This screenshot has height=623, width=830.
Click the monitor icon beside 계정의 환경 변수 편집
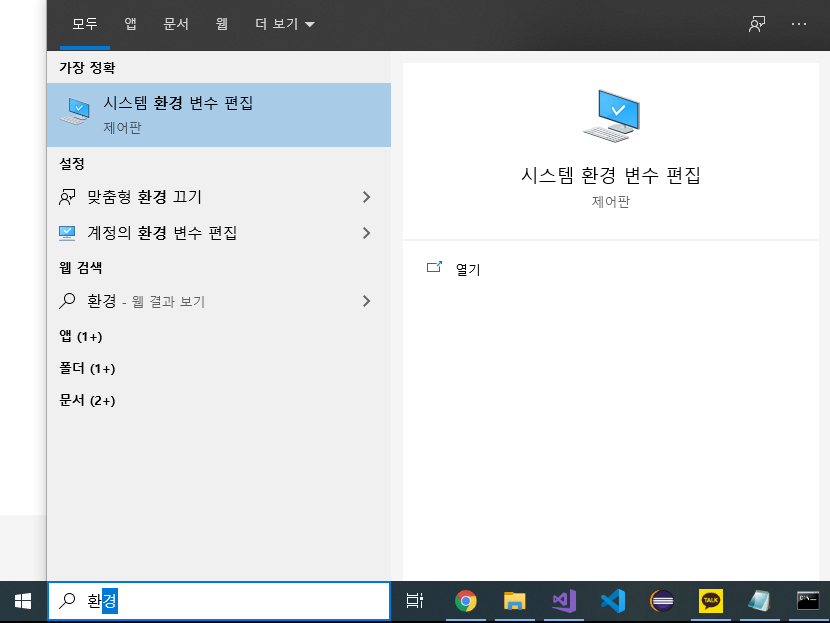tap(67, 233)
